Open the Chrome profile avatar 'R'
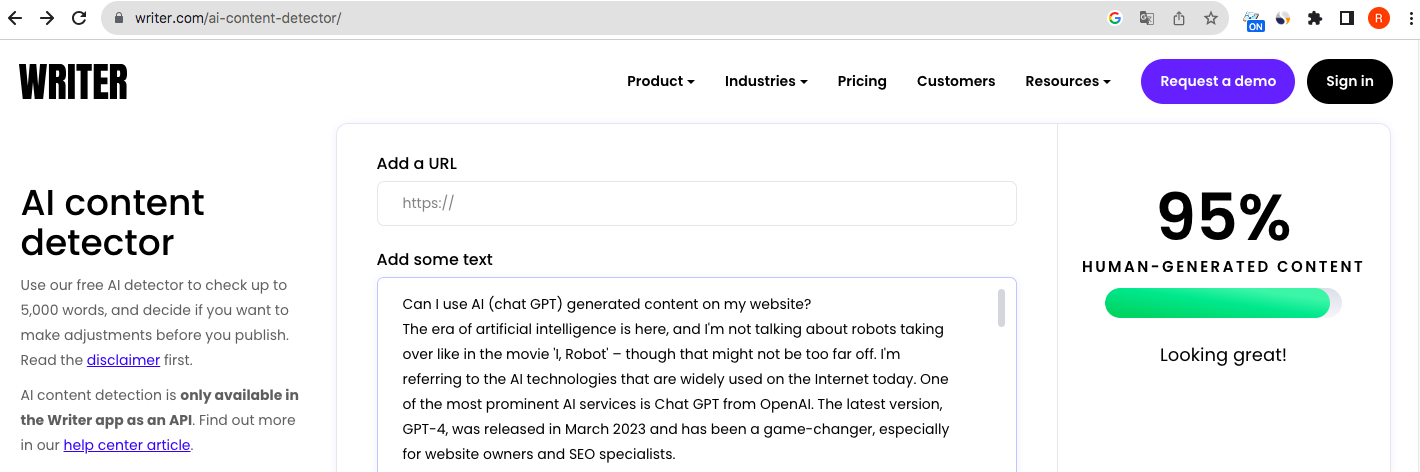The width and height of the screenshot is (1420, 472). pyautogui.click(x=1379, y=18)
